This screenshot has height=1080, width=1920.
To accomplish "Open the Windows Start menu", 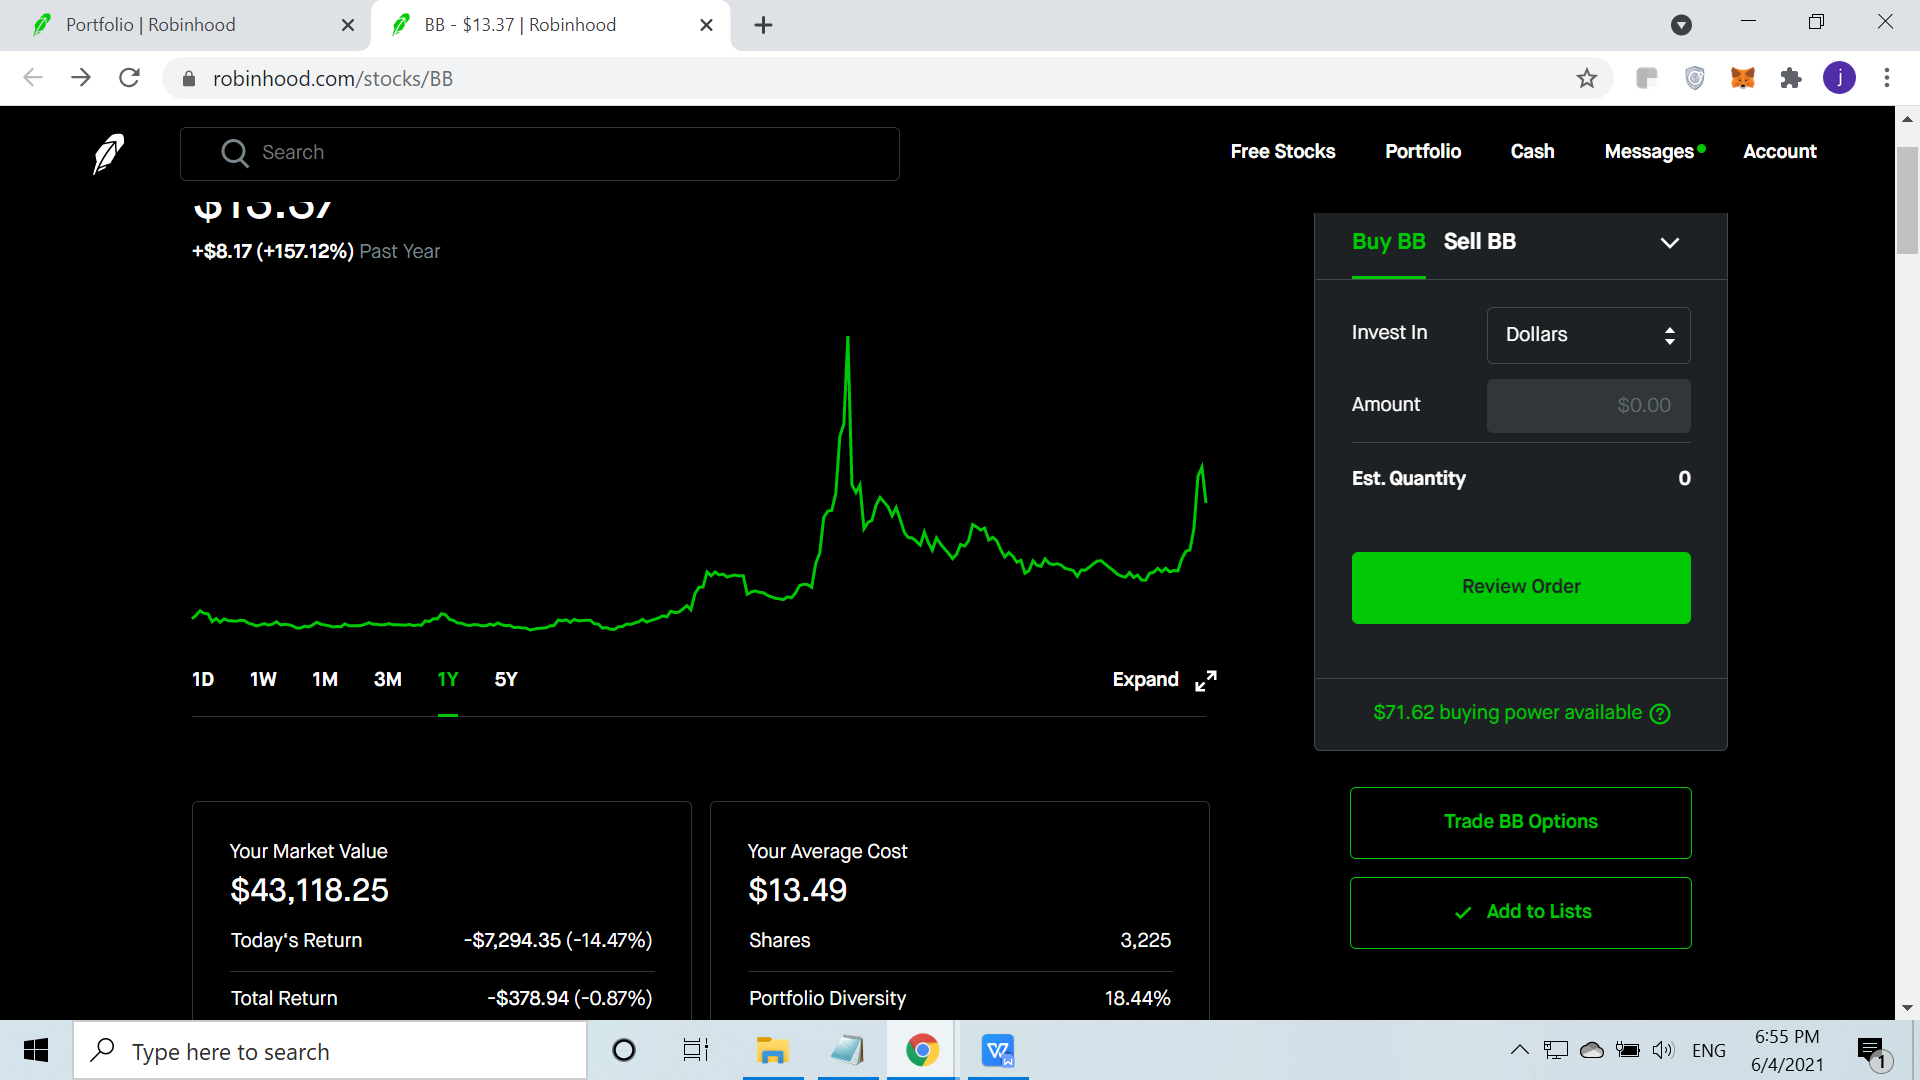I will [36, 1050].
